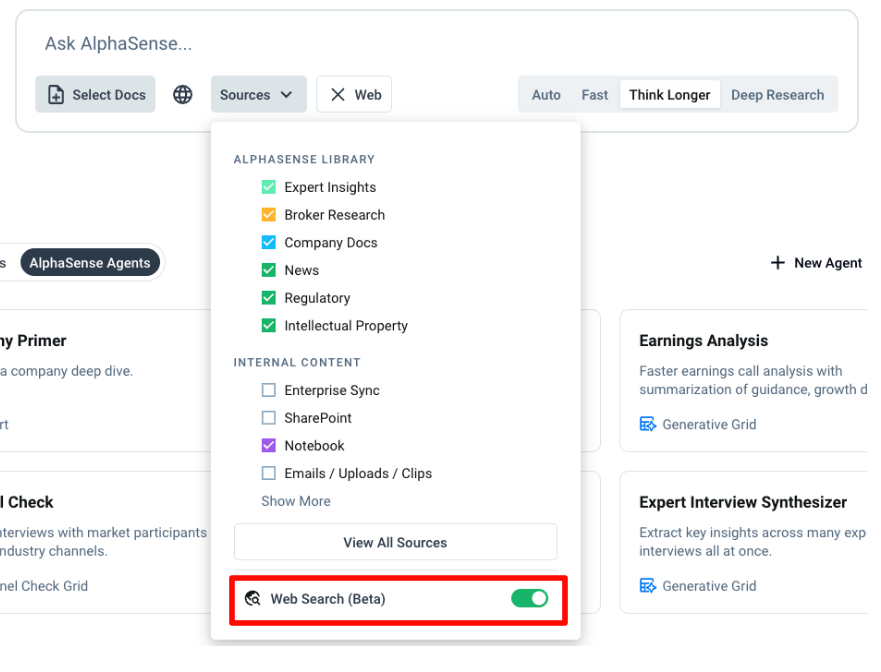Click the Select Docs document icon

click(56, 95)
